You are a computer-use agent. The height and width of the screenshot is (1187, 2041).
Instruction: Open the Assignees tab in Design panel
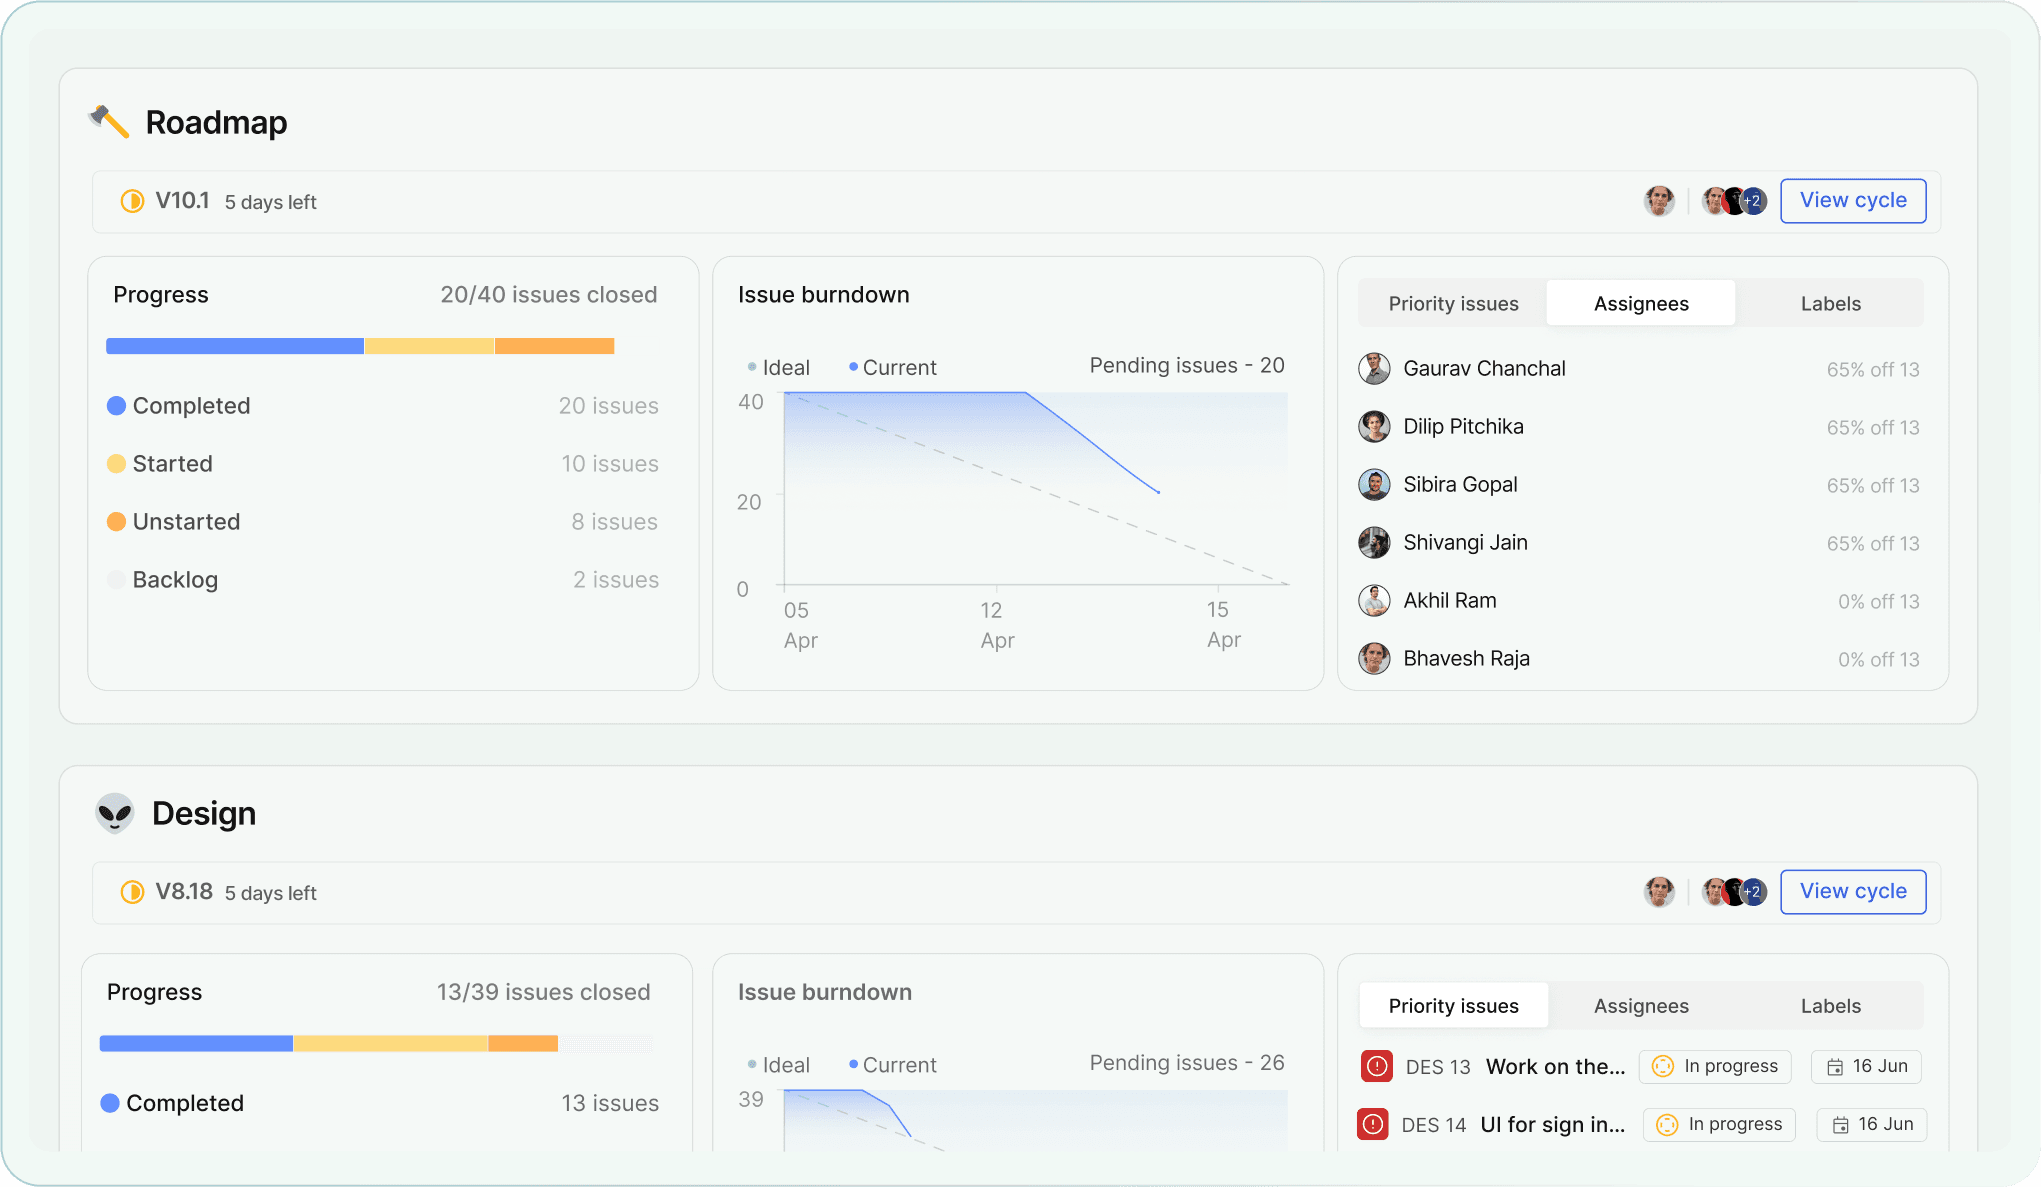1640,1005
